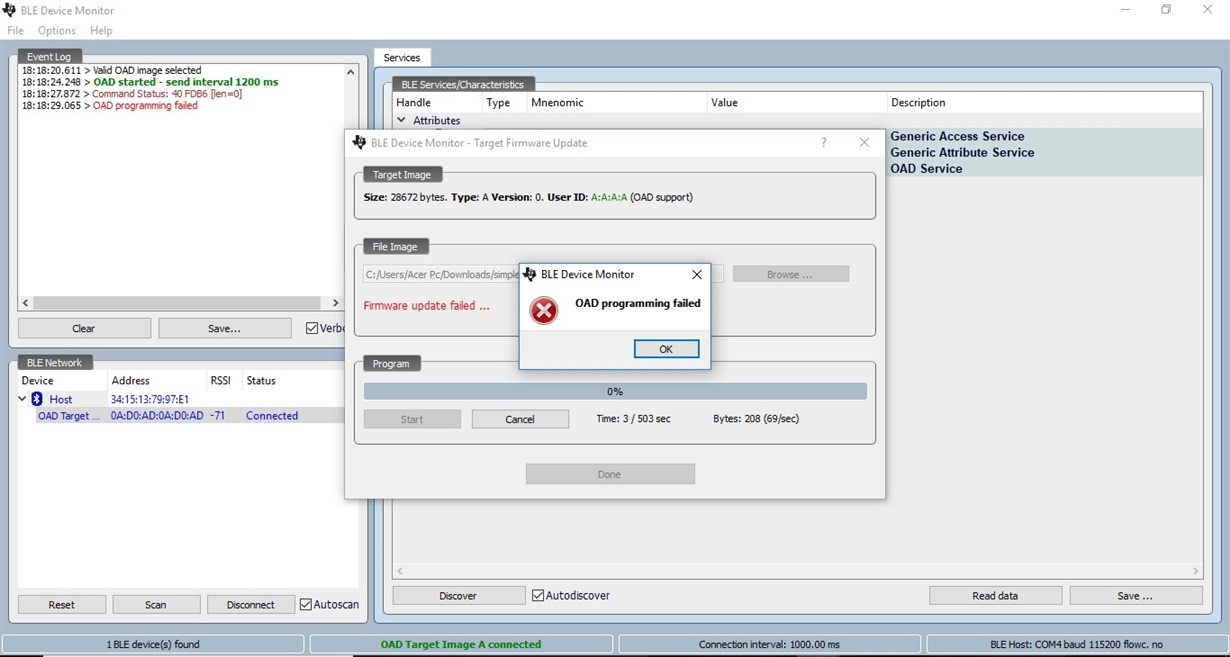
Task: Toggle the Autodiscover checkbox
Action: pyautogui.click(x=538, y=595)
